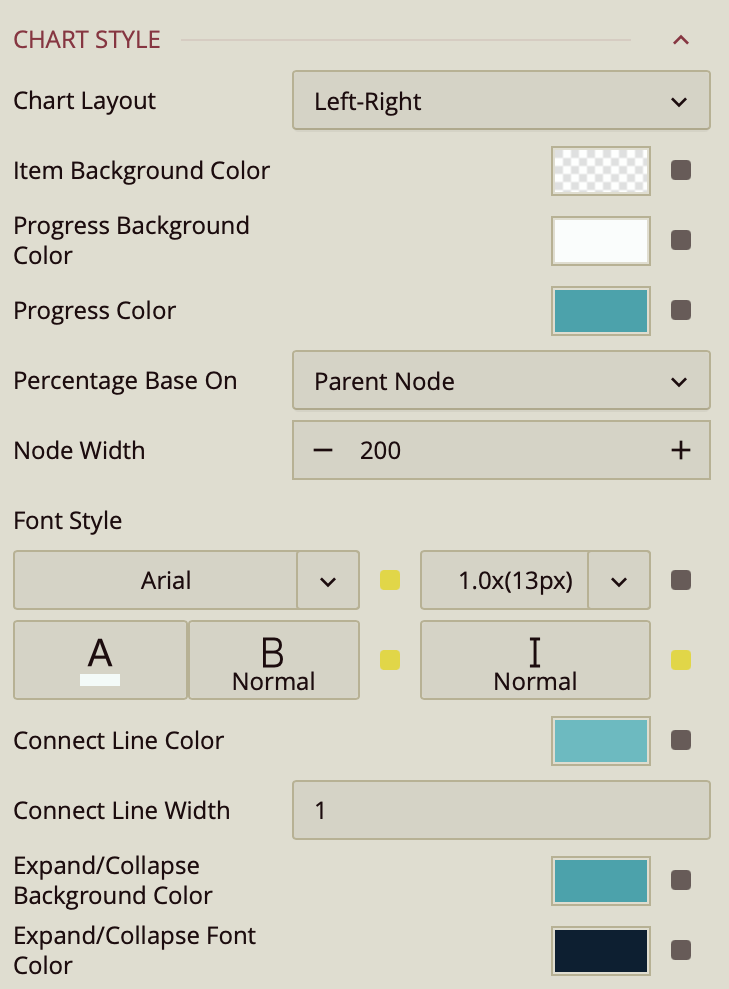Open the Item Background Color swatch
Viewport: 729px width, 989px height.
(x=600, y=171)
